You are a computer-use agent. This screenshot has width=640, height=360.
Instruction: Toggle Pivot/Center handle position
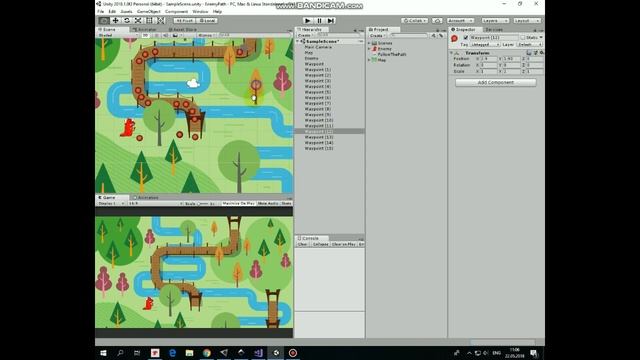point(184,20)
